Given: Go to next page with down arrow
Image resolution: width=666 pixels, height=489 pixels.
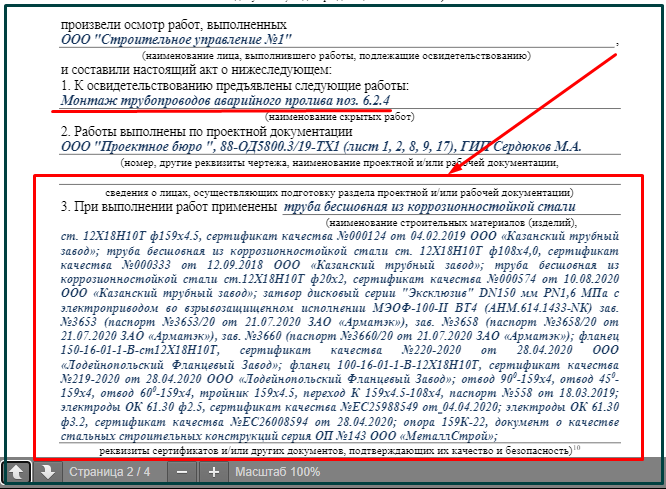Looking at the screenshot, I should [x=47, y=472].
